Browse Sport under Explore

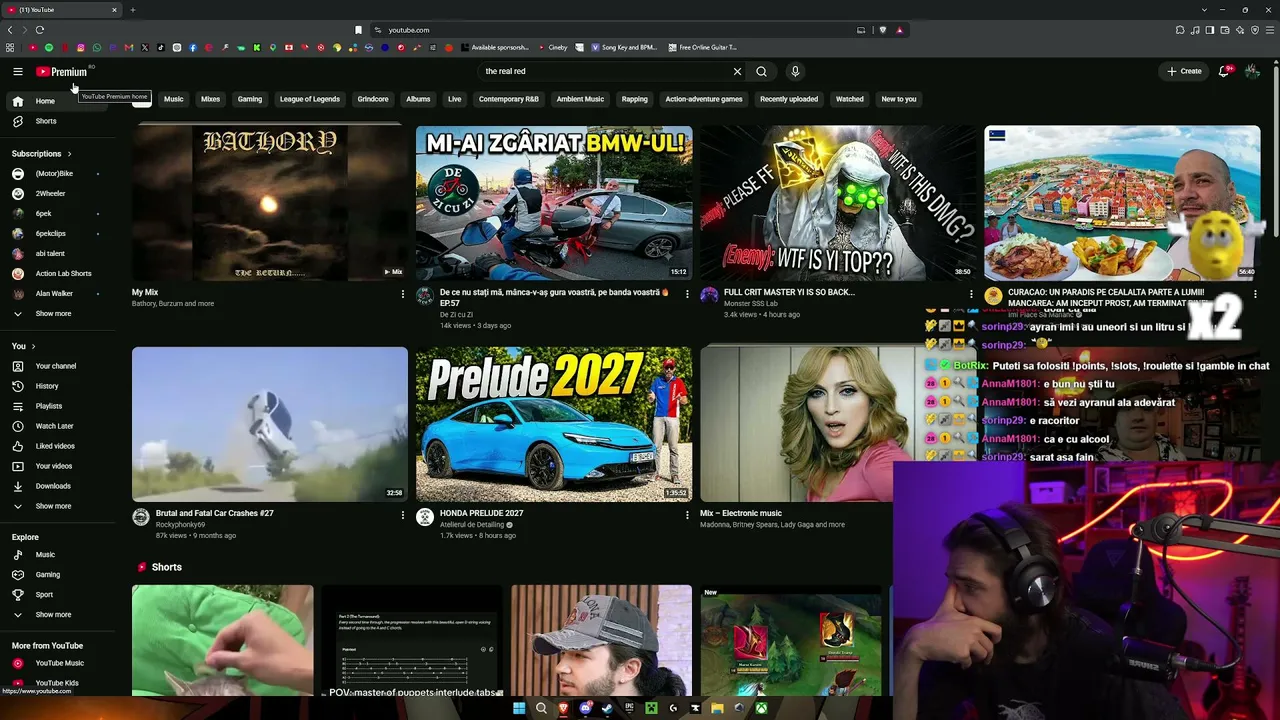pos(56,595)
